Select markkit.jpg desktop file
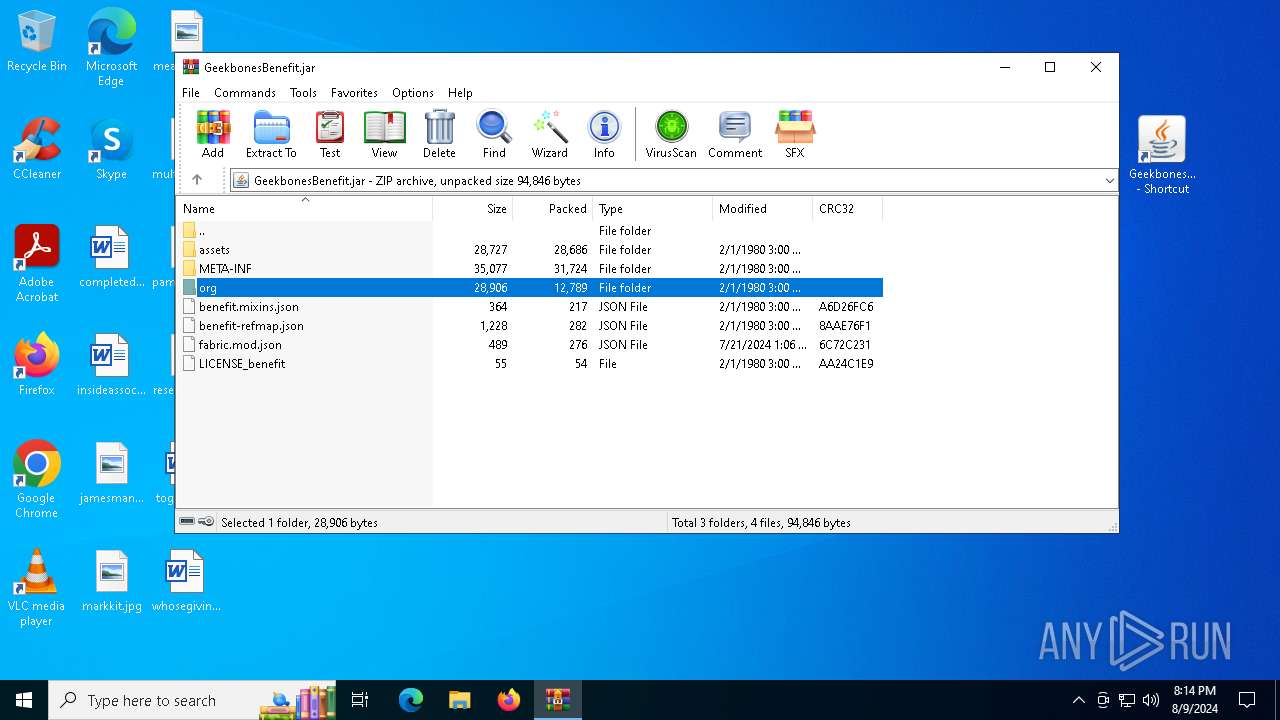Viewport: 1280px width, 720px height. (111, 581)
